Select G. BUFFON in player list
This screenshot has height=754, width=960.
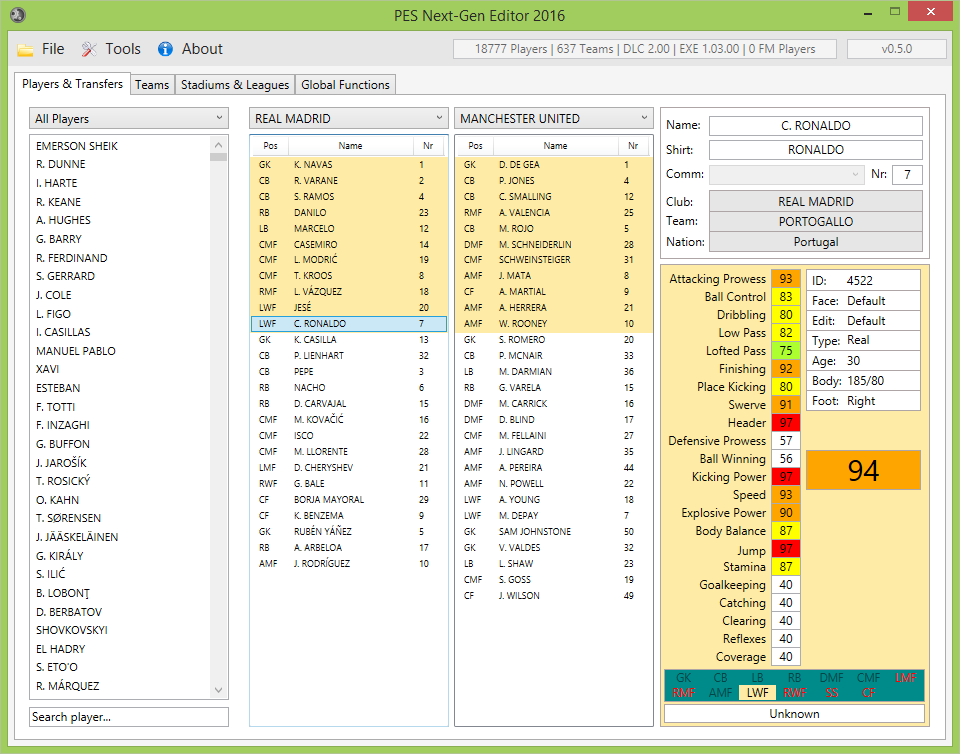point(119,444)
